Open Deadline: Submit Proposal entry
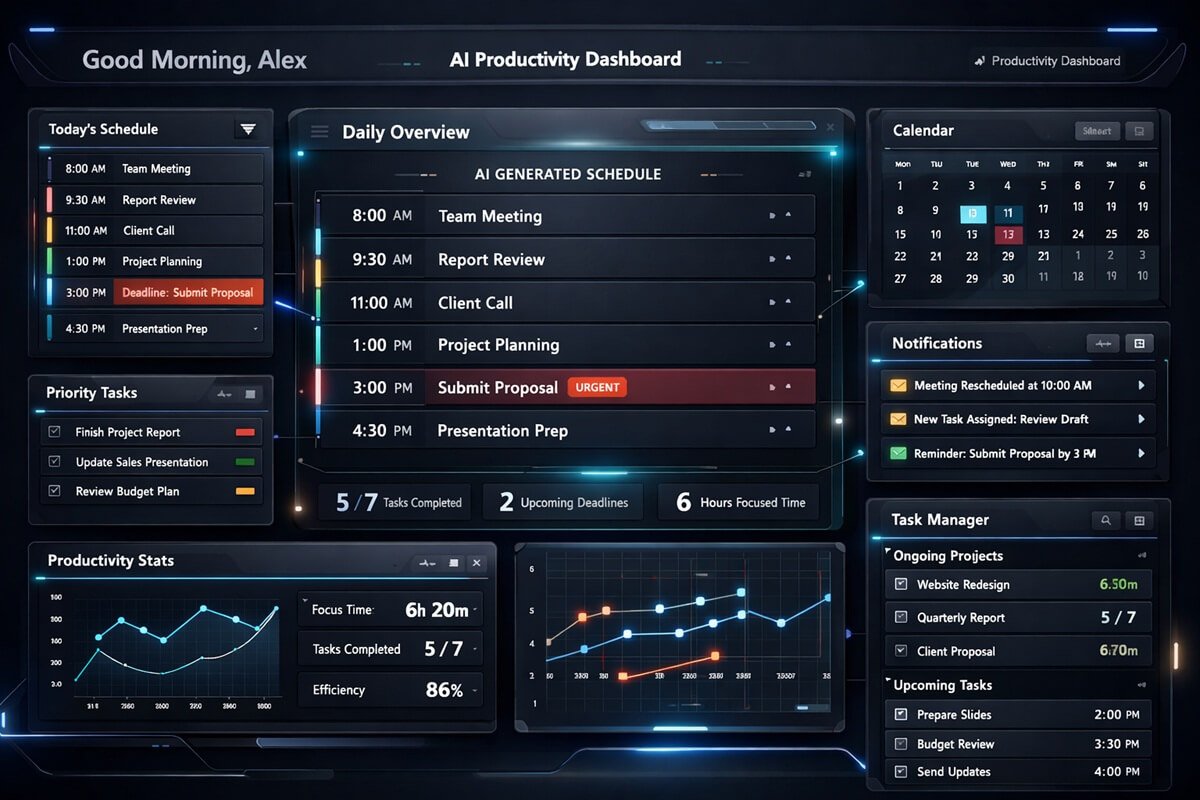 189,292
